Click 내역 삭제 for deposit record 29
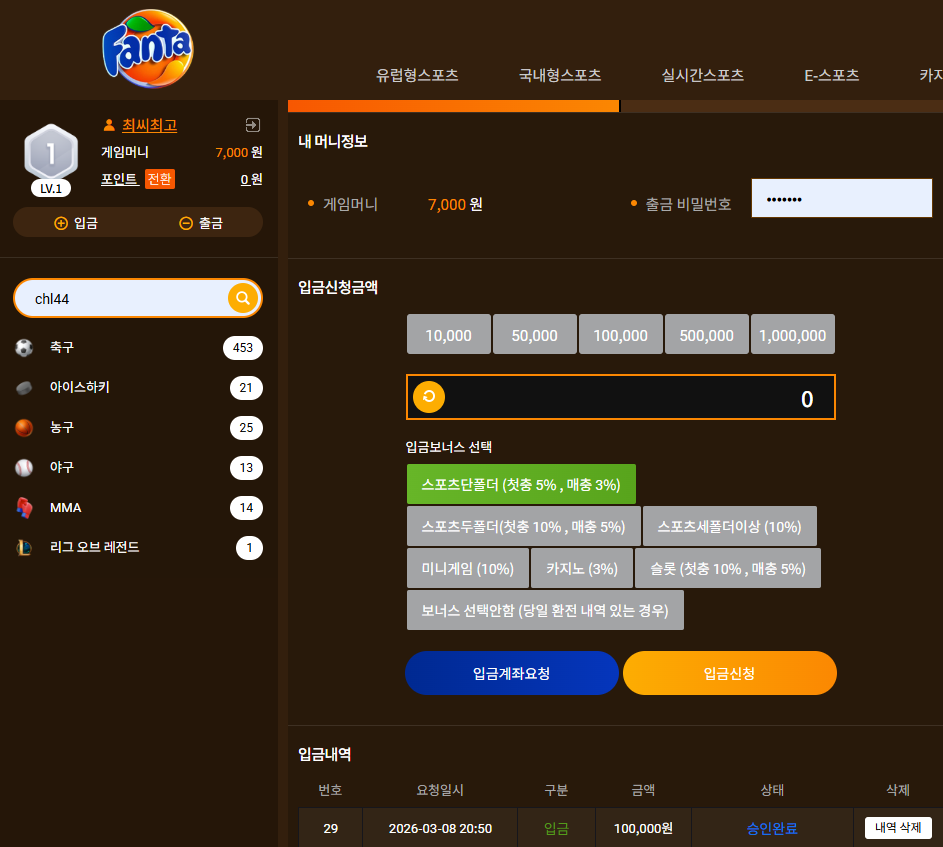943x847 pixels. click(898, 828)
